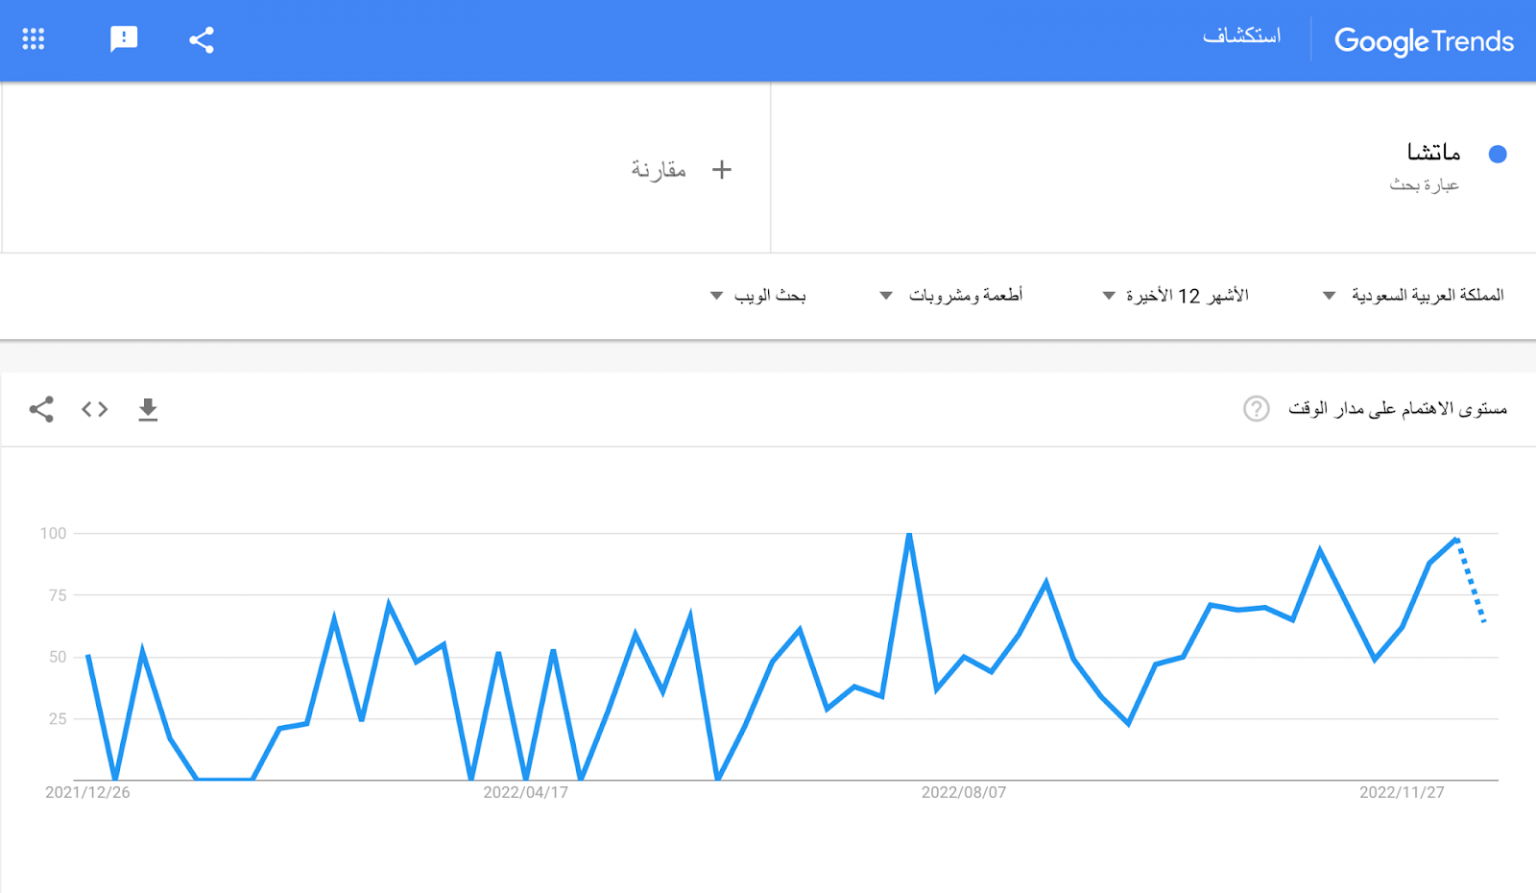Open the Google apps grid icon
This screenshot has width=1536, height=893.
[33, 39]
